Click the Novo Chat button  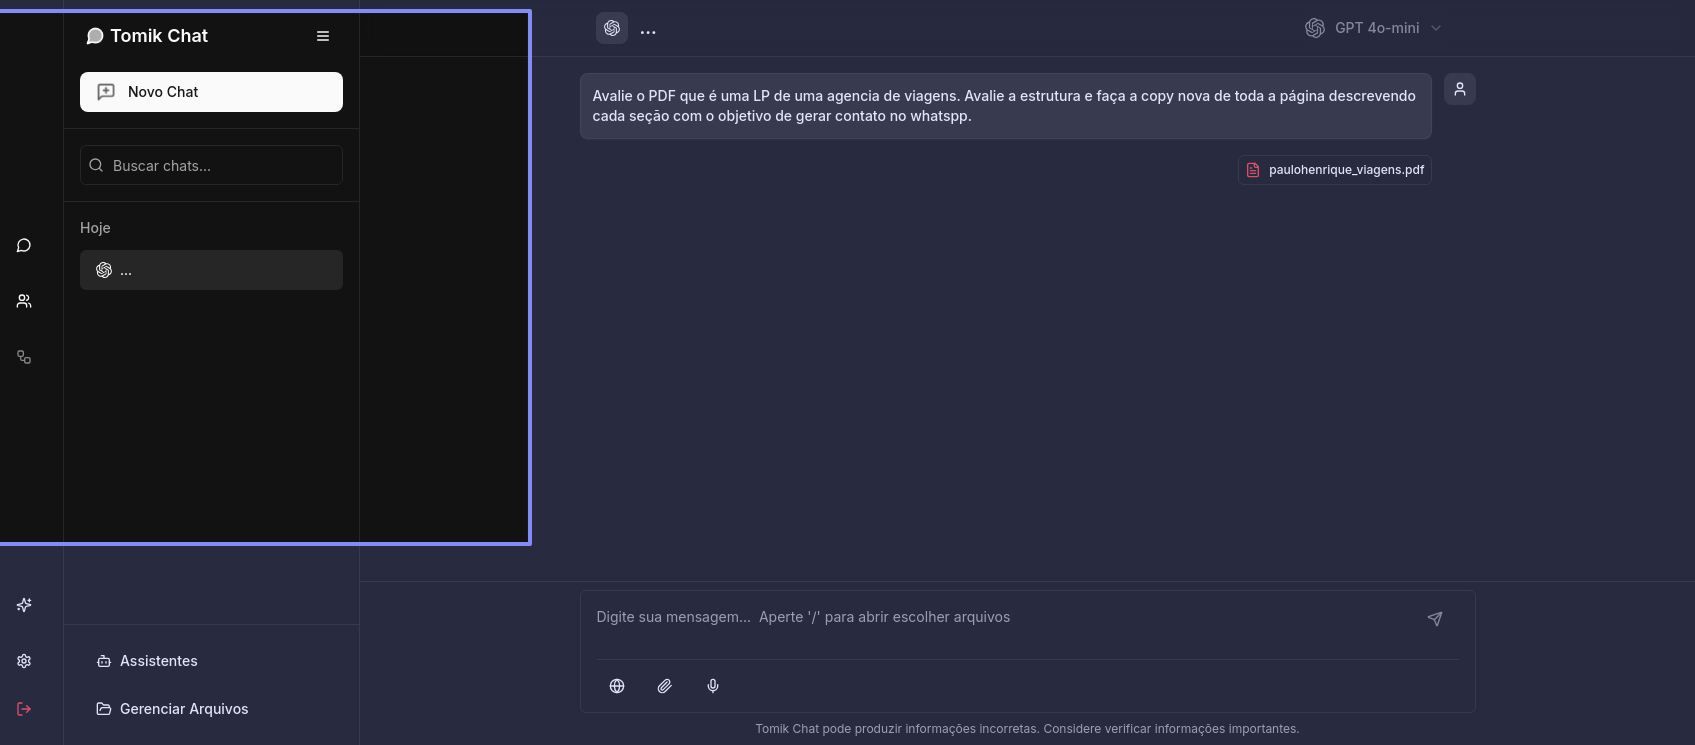(211, 92)
